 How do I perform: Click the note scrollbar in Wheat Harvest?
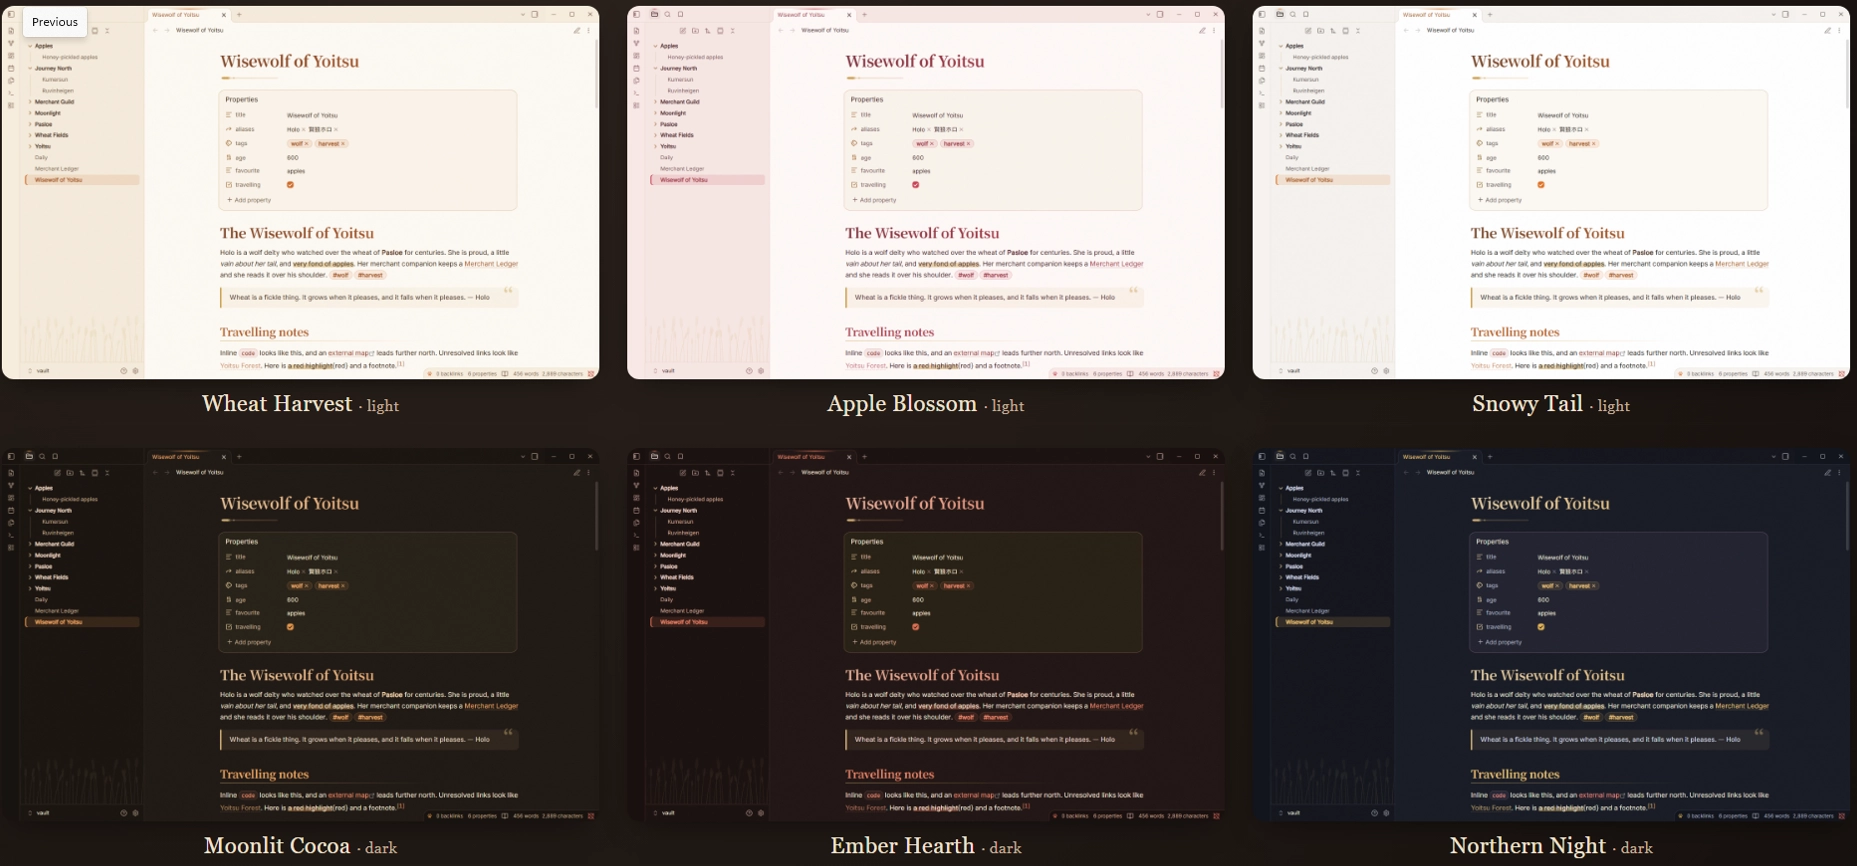(596, 75)
